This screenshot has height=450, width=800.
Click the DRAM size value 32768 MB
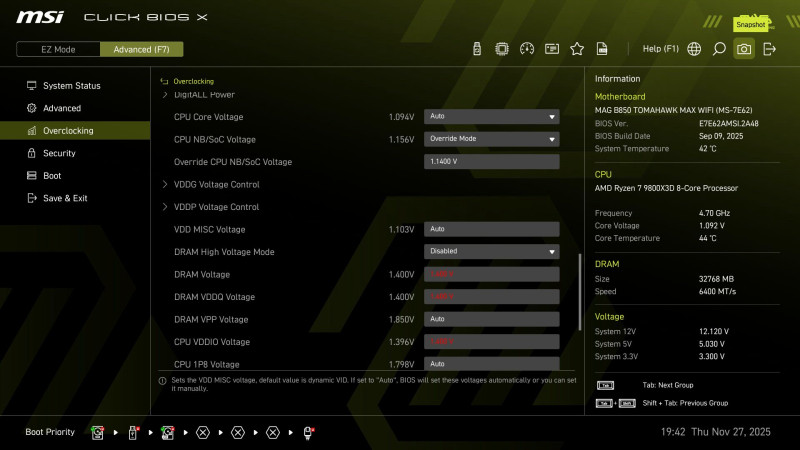pos(716,279)
